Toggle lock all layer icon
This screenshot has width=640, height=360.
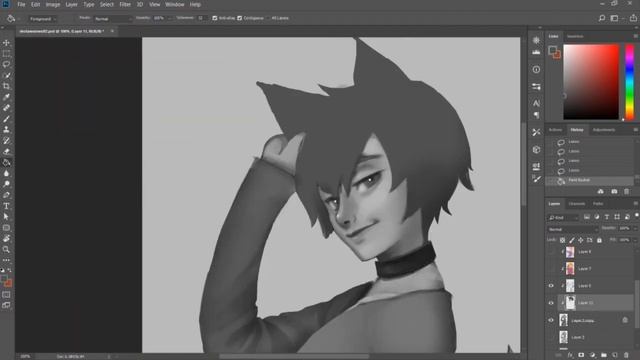[x=599, y=240]
